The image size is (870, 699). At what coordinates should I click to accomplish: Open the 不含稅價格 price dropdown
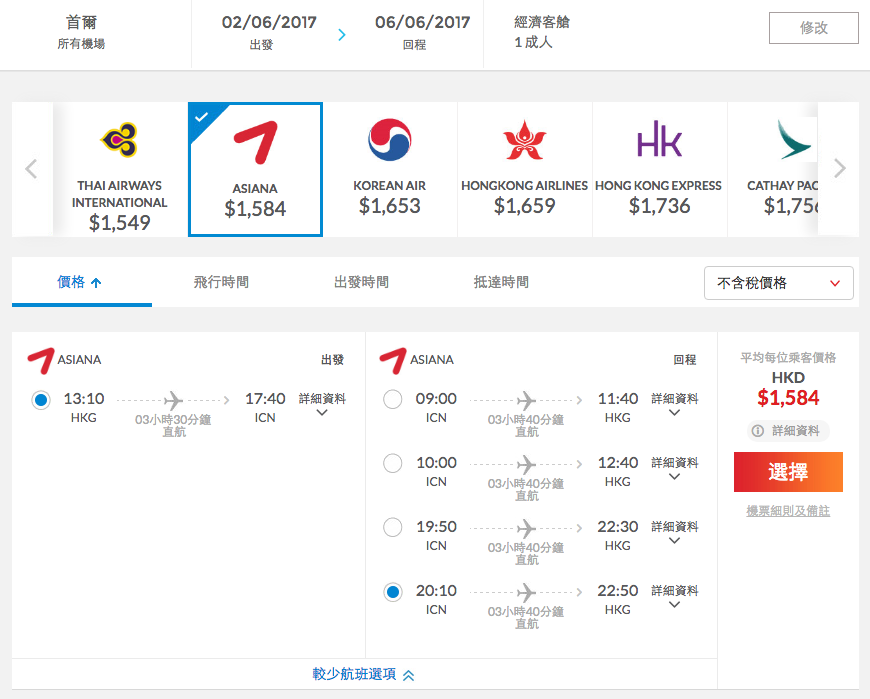(778, 283)
